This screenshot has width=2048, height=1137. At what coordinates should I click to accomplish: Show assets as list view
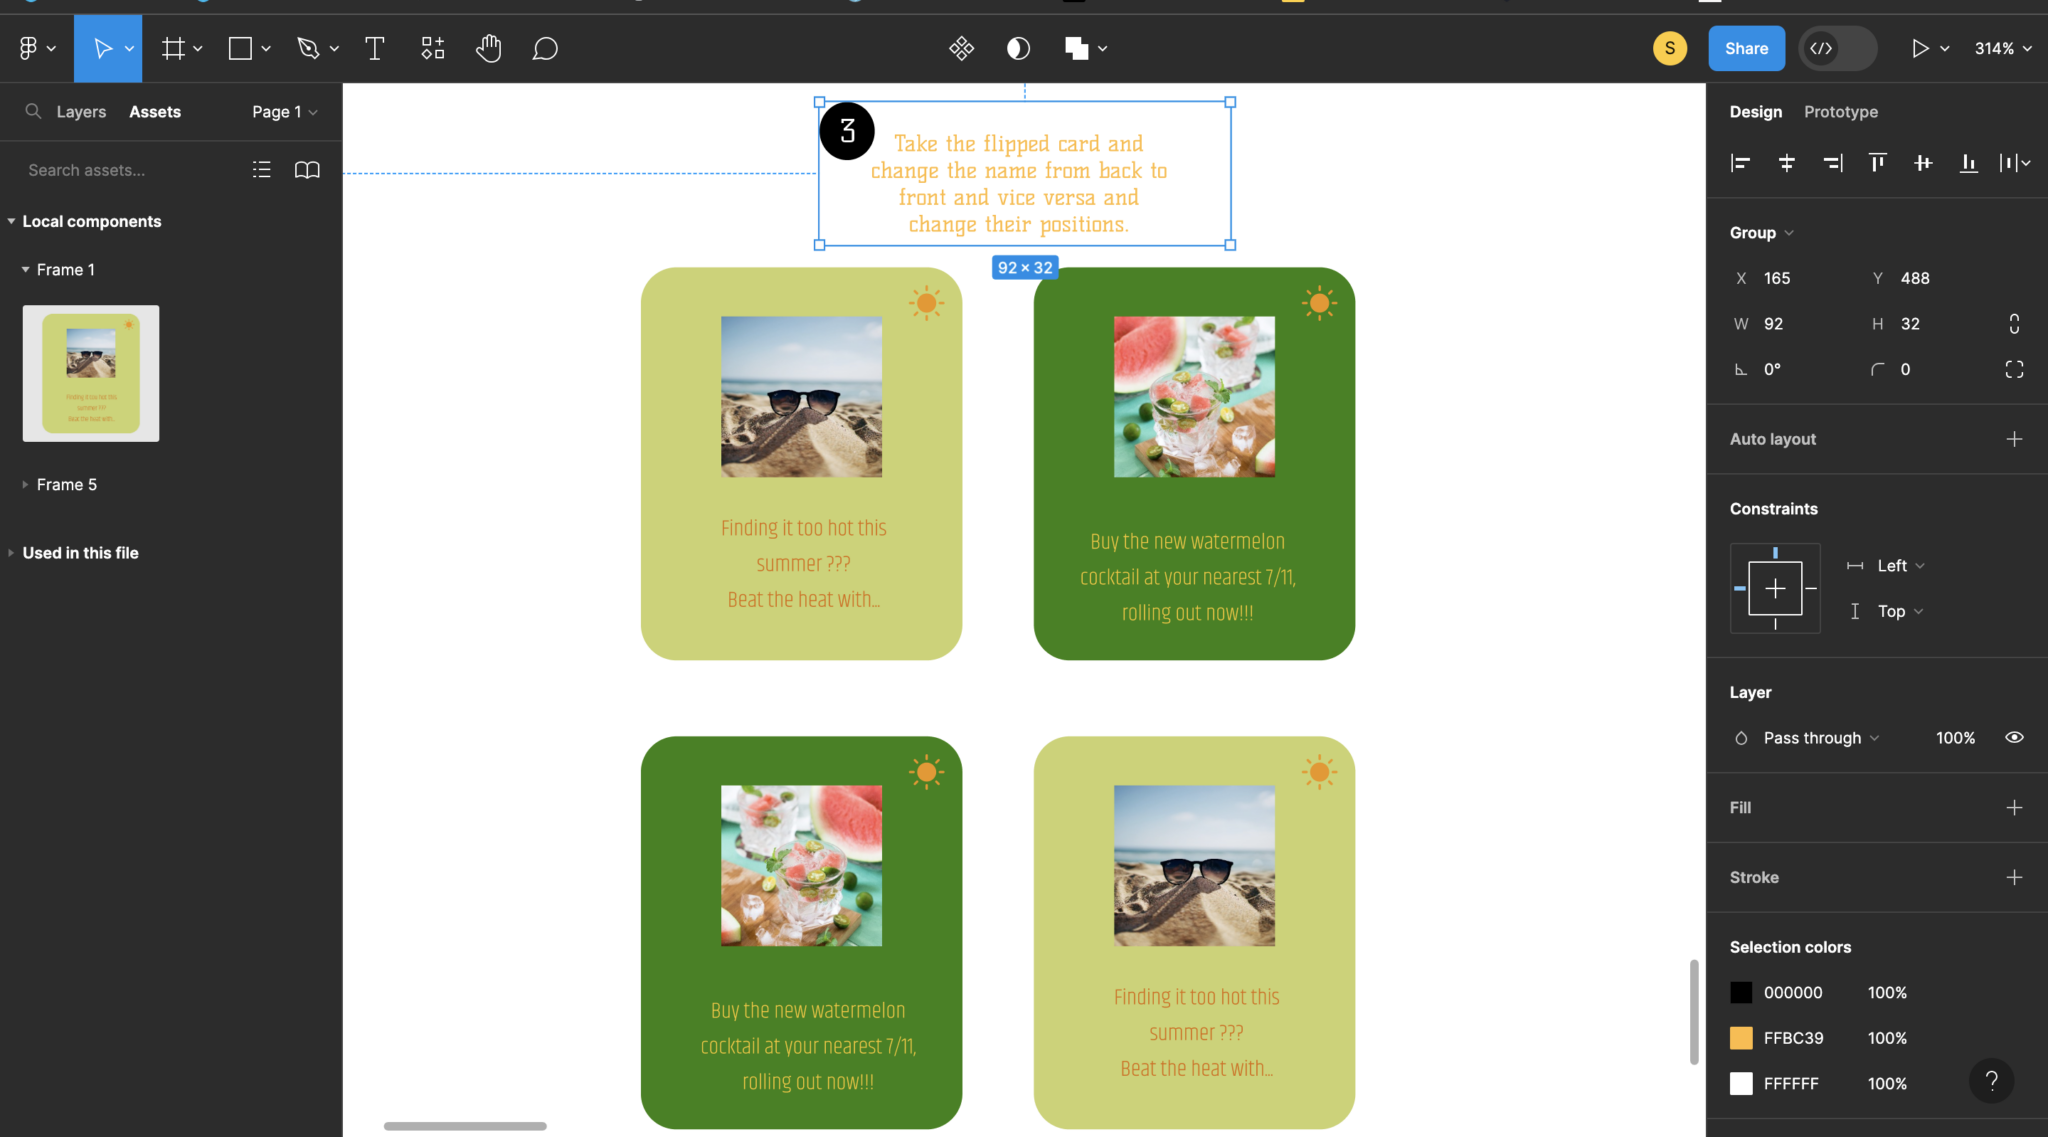click(x=261, y=170)
